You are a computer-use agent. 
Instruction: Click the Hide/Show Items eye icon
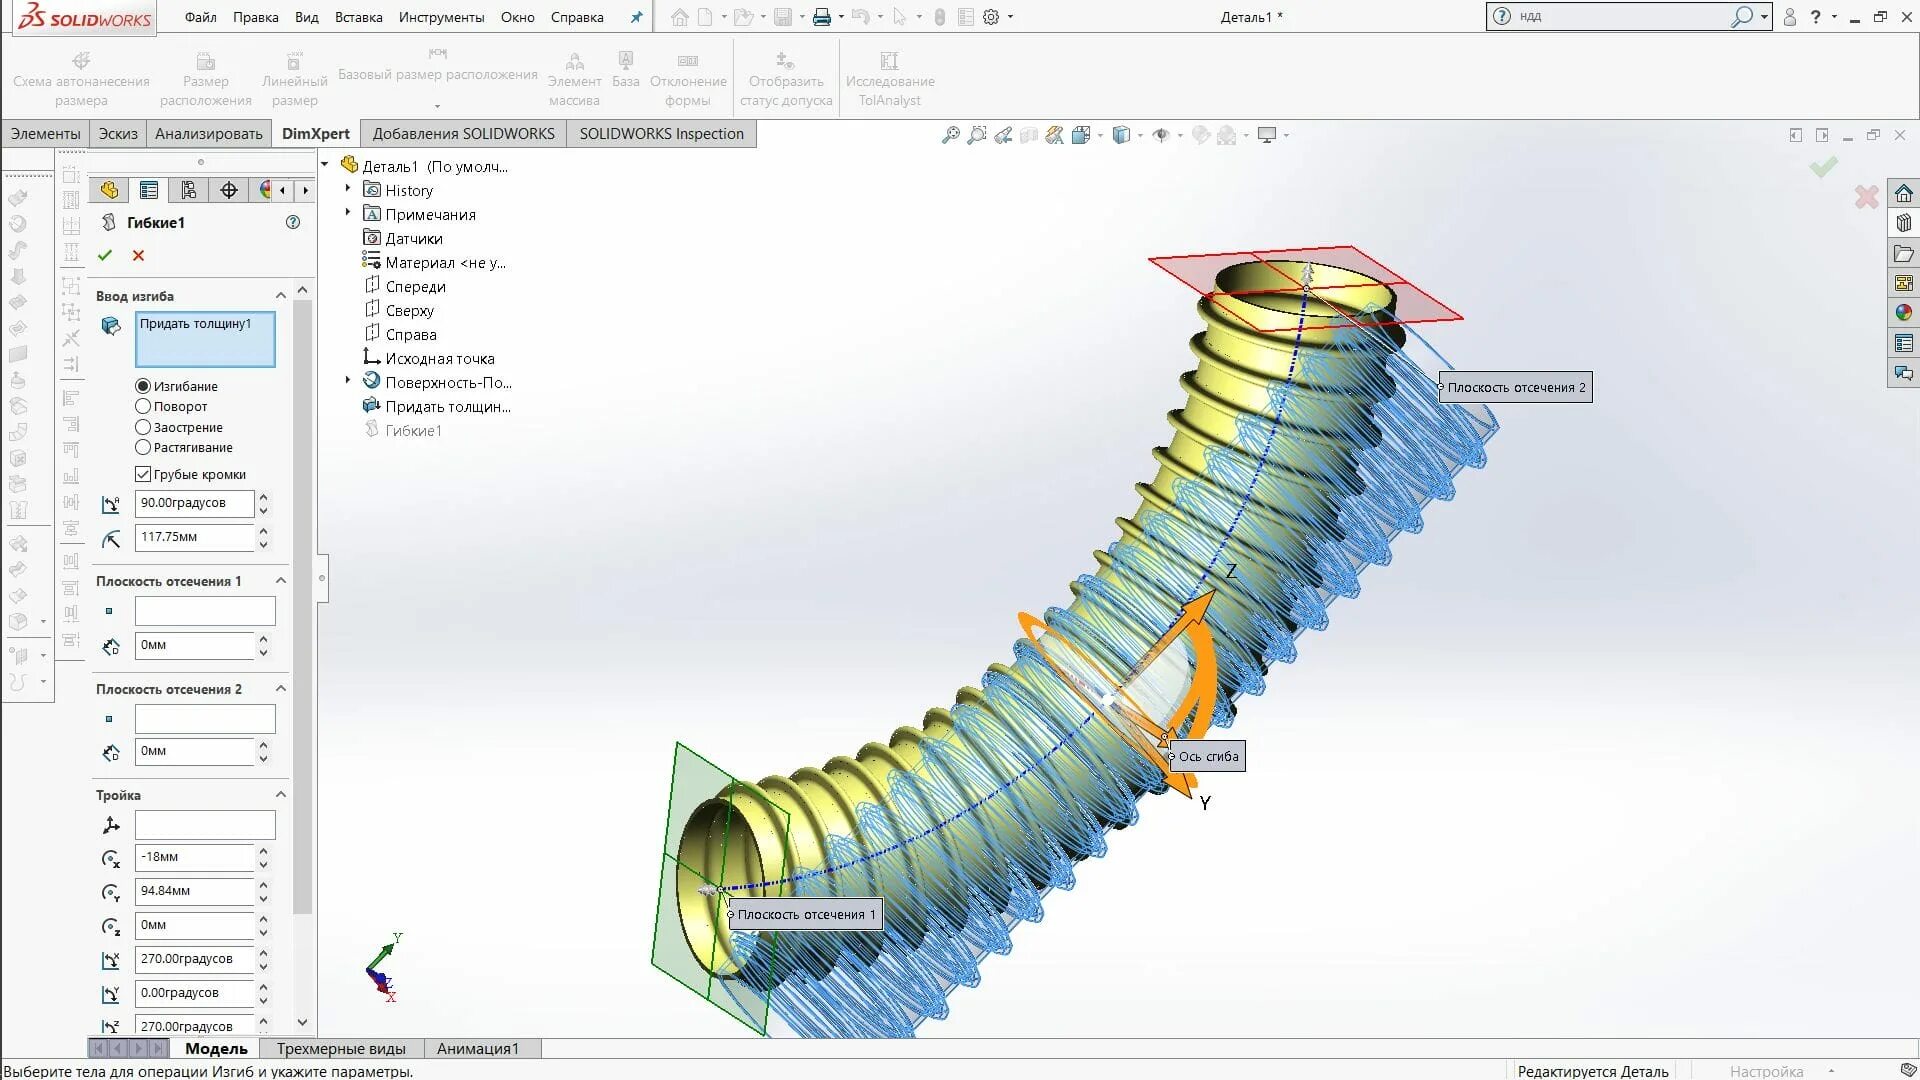pos(1162,135)
